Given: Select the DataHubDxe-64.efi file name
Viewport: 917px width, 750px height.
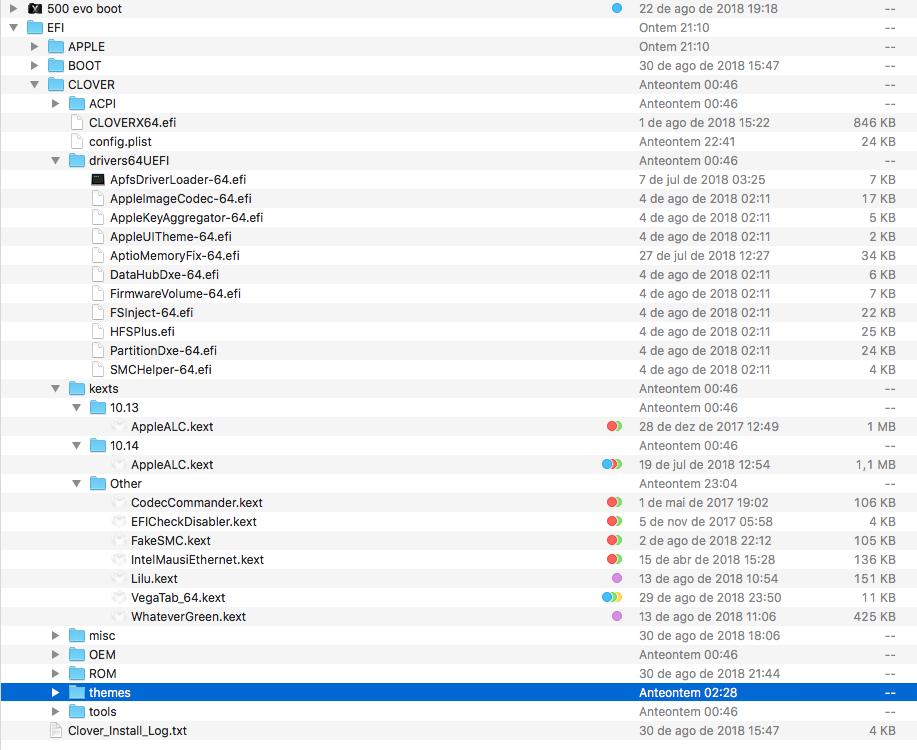Looking at the screenshot, I should tap(164, 275).
